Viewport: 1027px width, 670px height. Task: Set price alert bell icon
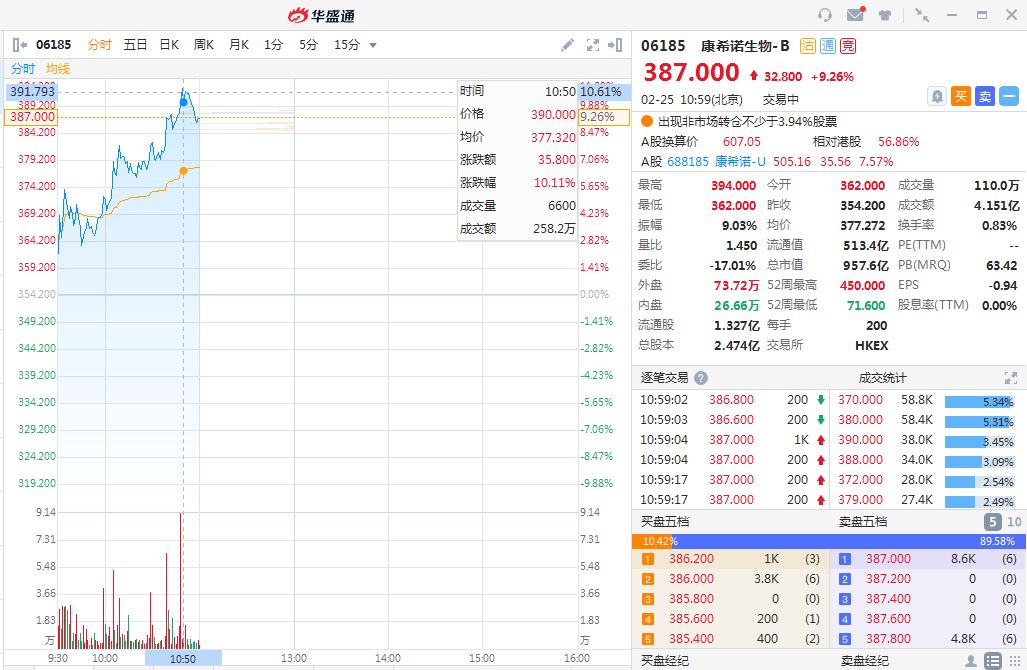(937, 96)
